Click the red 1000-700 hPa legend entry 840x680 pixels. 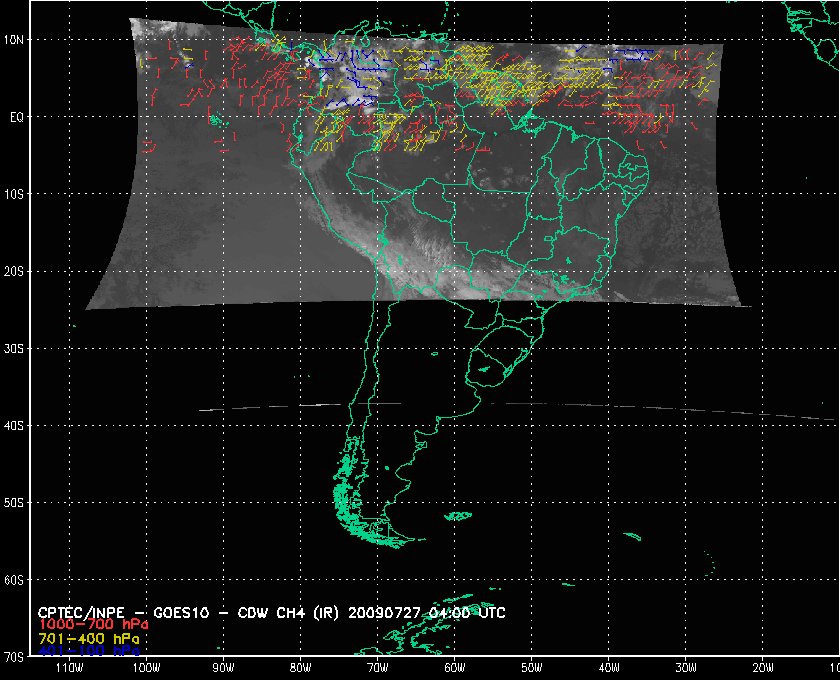point(93,625)
